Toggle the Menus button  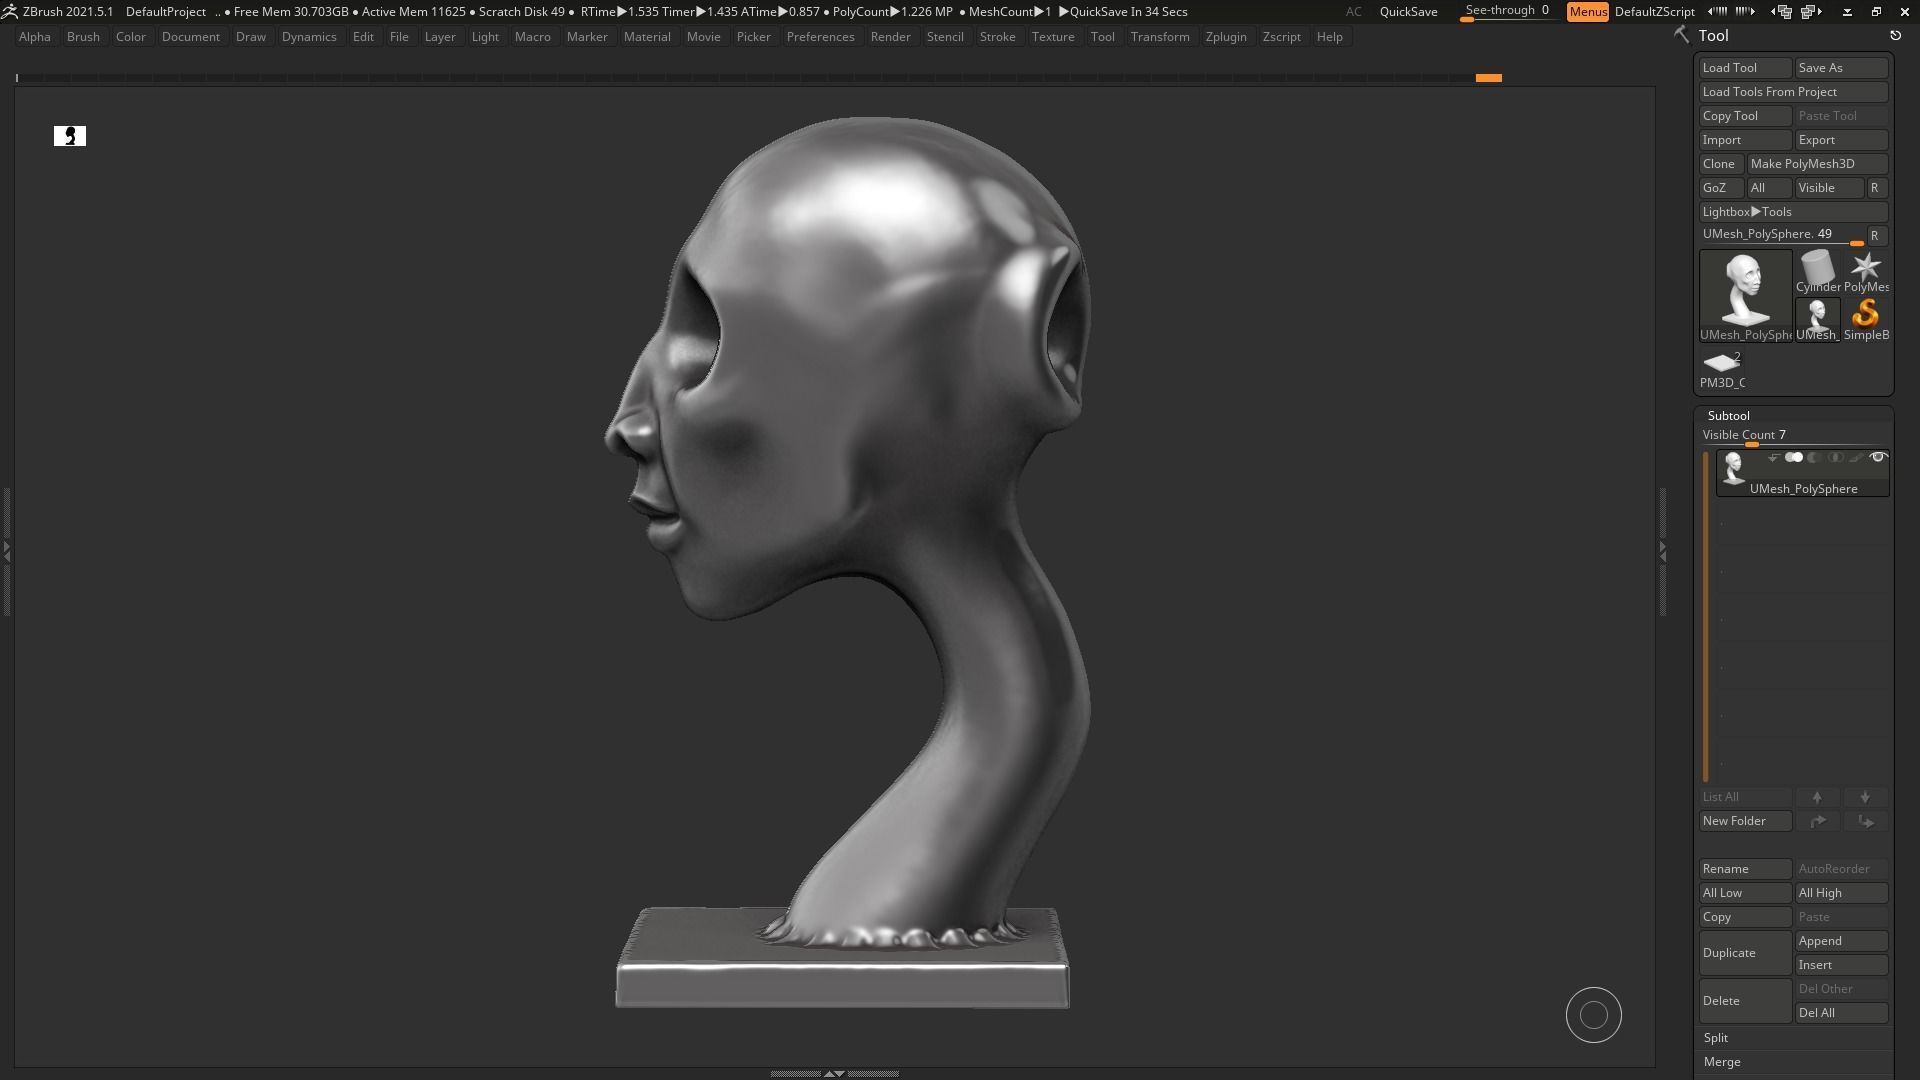pyautogui.click(x=1587, y=12)
